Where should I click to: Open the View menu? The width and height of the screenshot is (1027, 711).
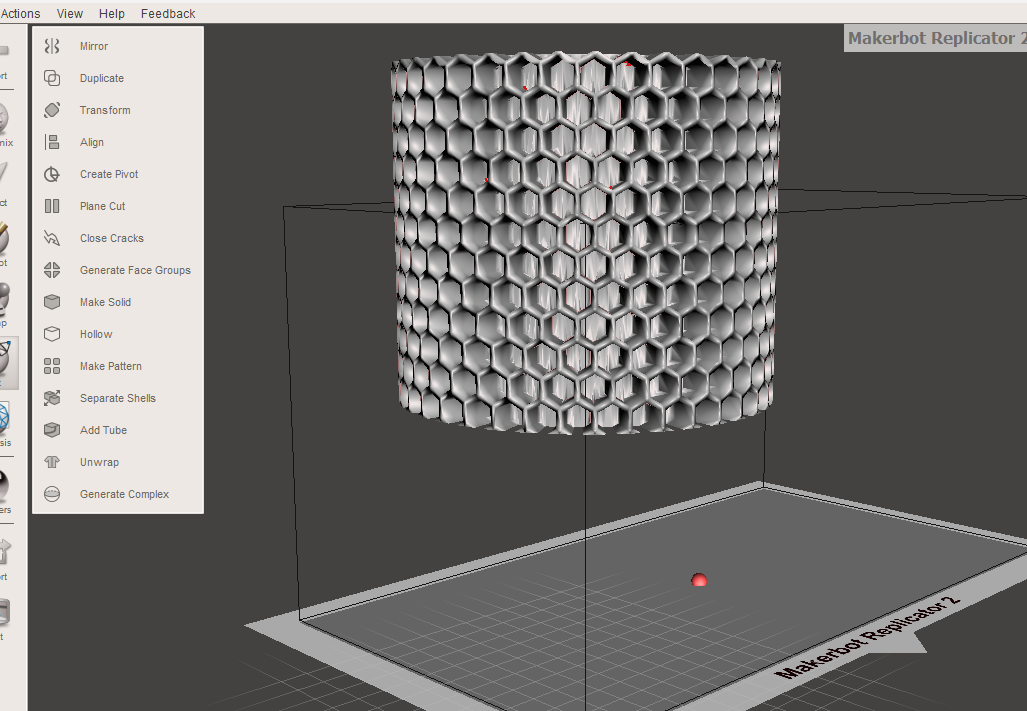point(69,13)
